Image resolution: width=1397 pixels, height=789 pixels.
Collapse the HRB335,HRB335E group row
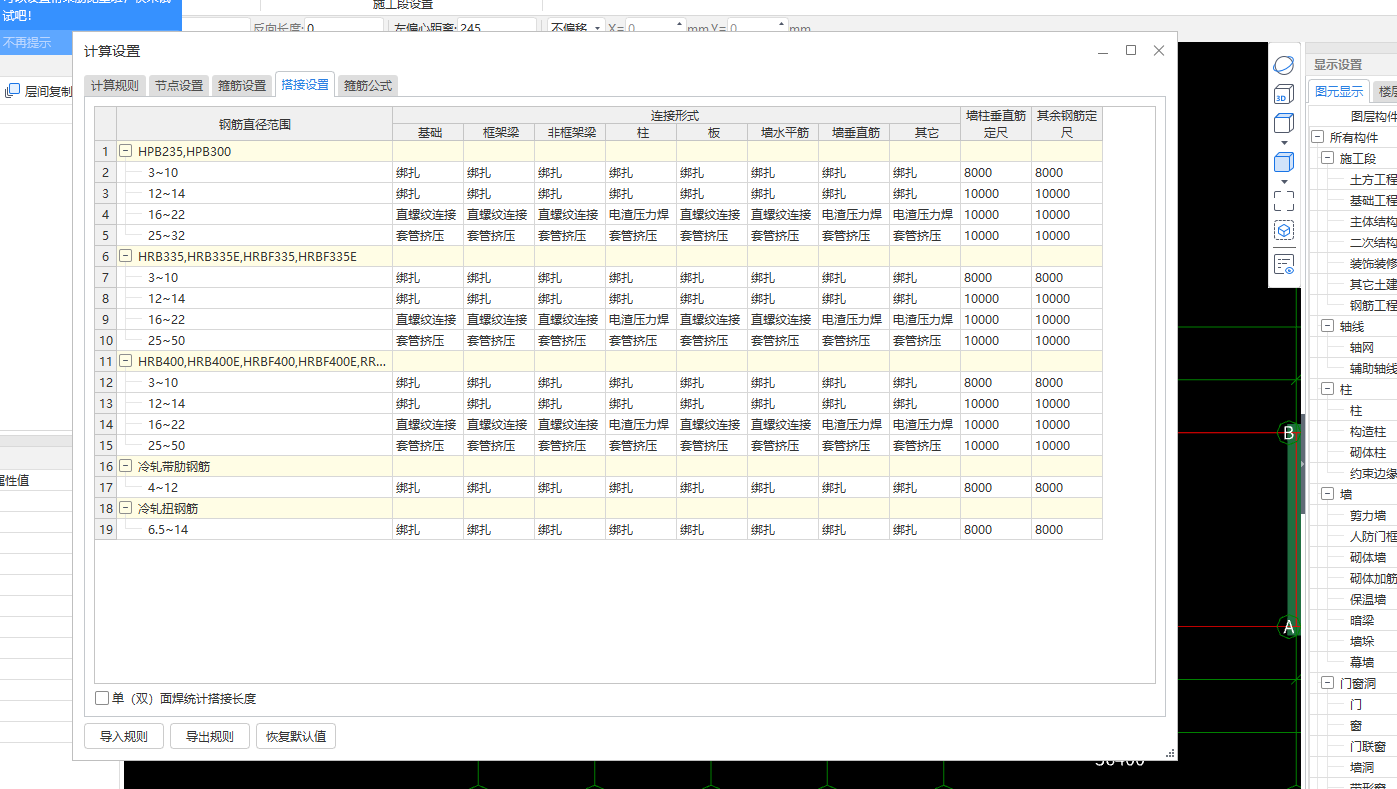point(126,256)
